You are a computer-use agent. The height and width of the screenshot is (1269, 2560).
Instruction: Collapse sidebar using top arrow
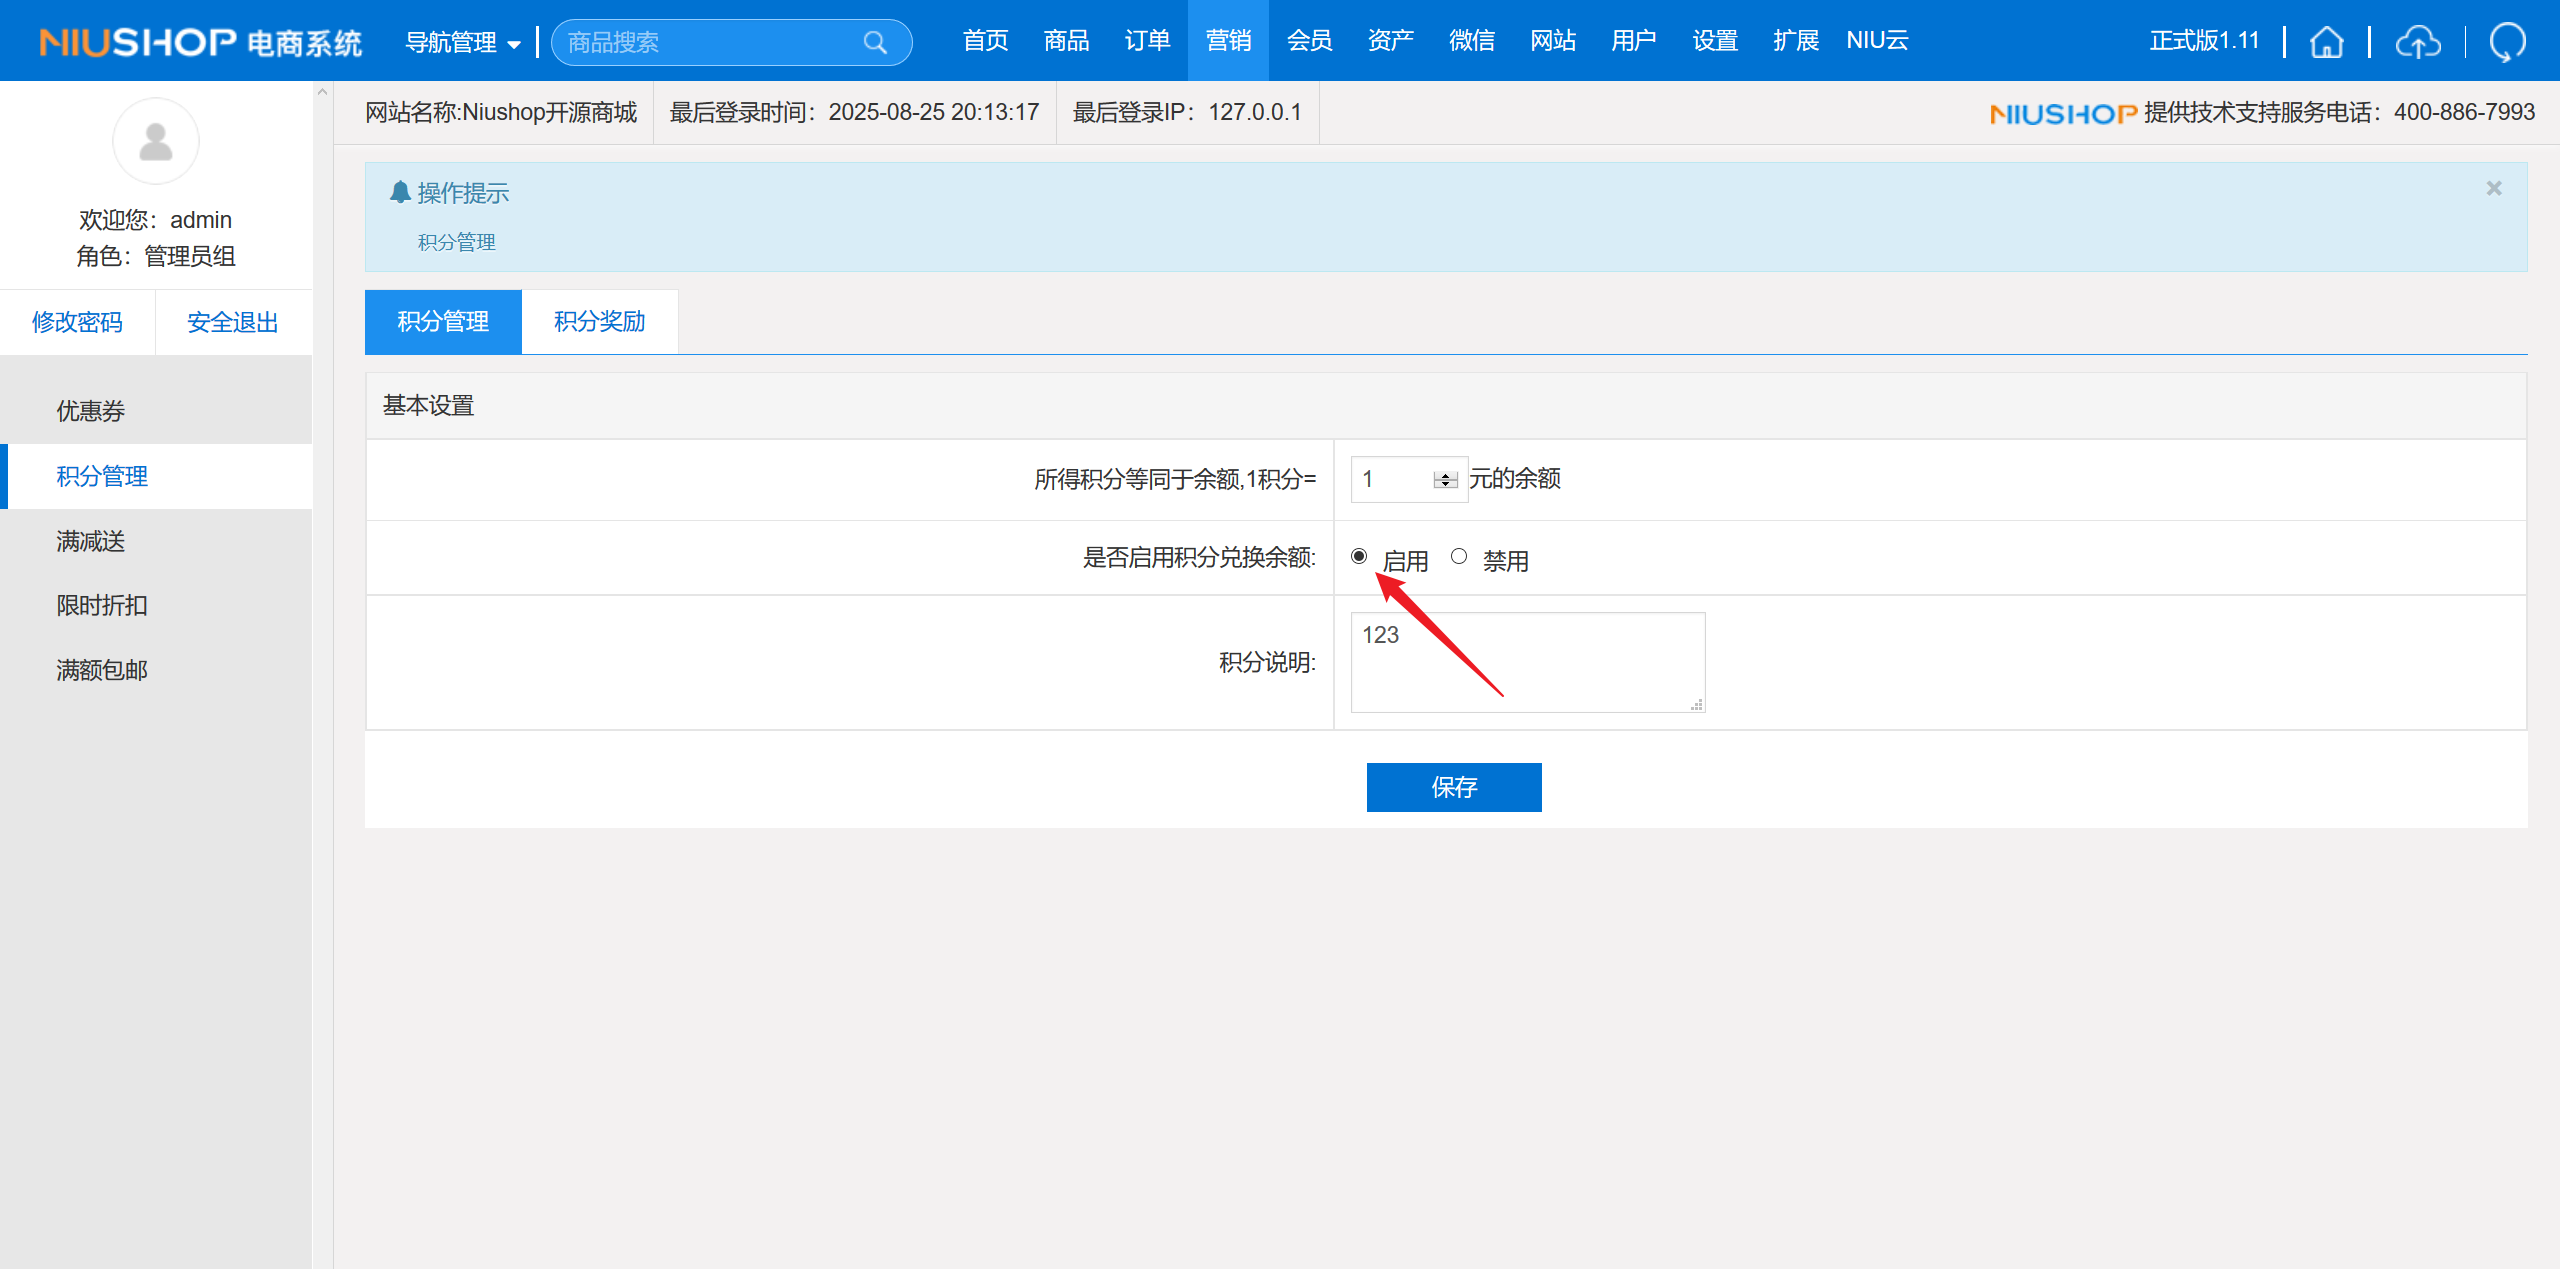322,92
